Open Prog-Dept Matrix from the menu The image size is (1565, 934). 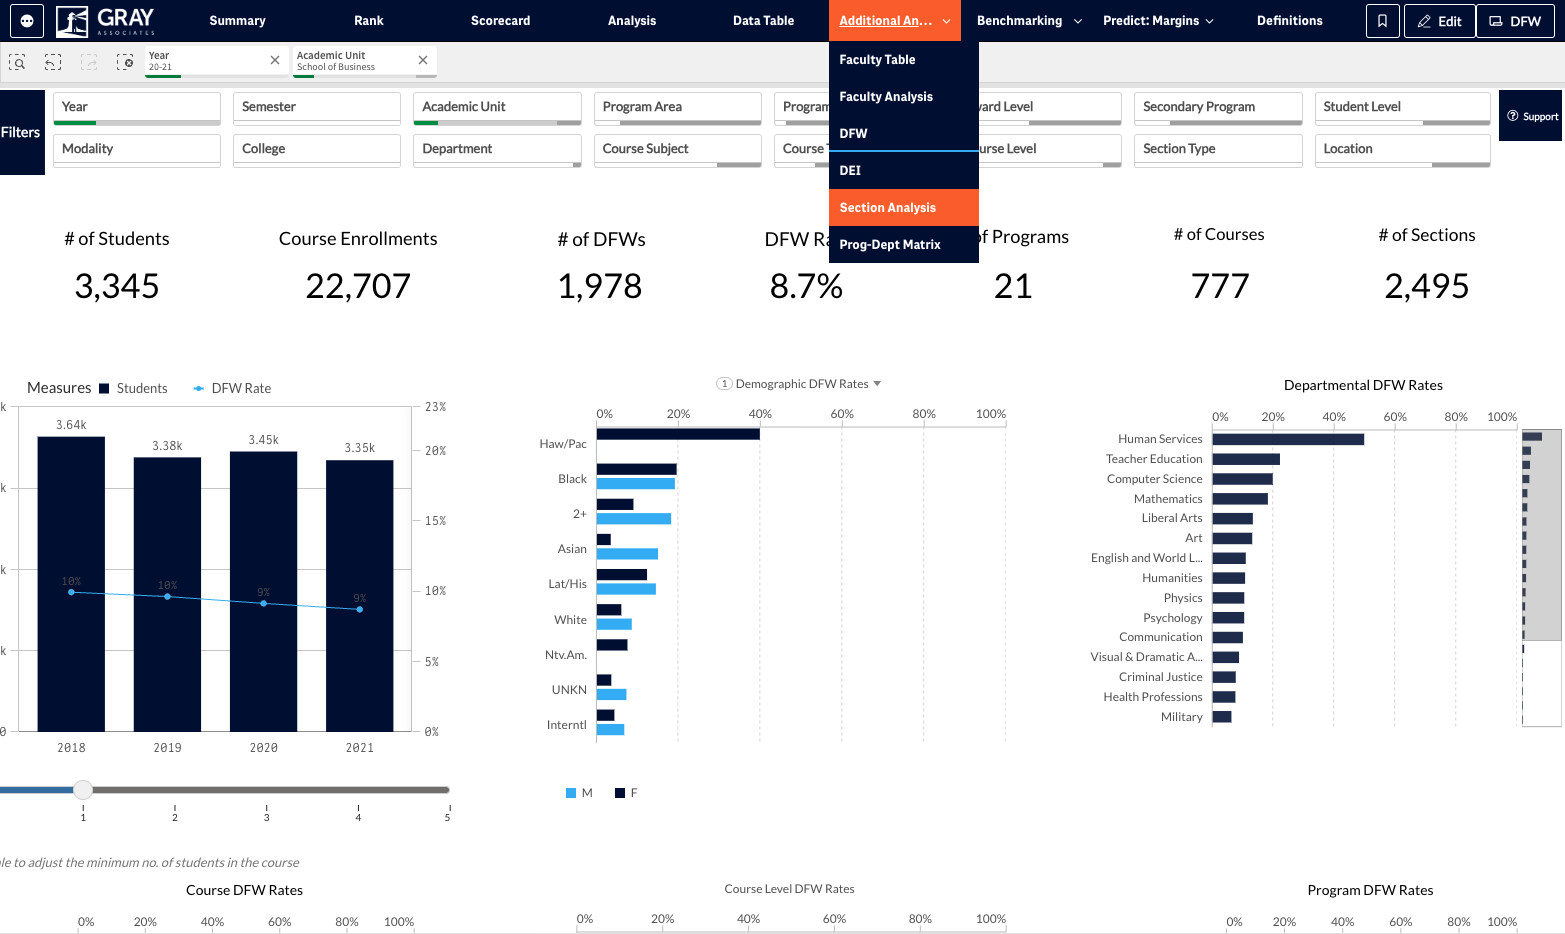(x=904, y=245)
